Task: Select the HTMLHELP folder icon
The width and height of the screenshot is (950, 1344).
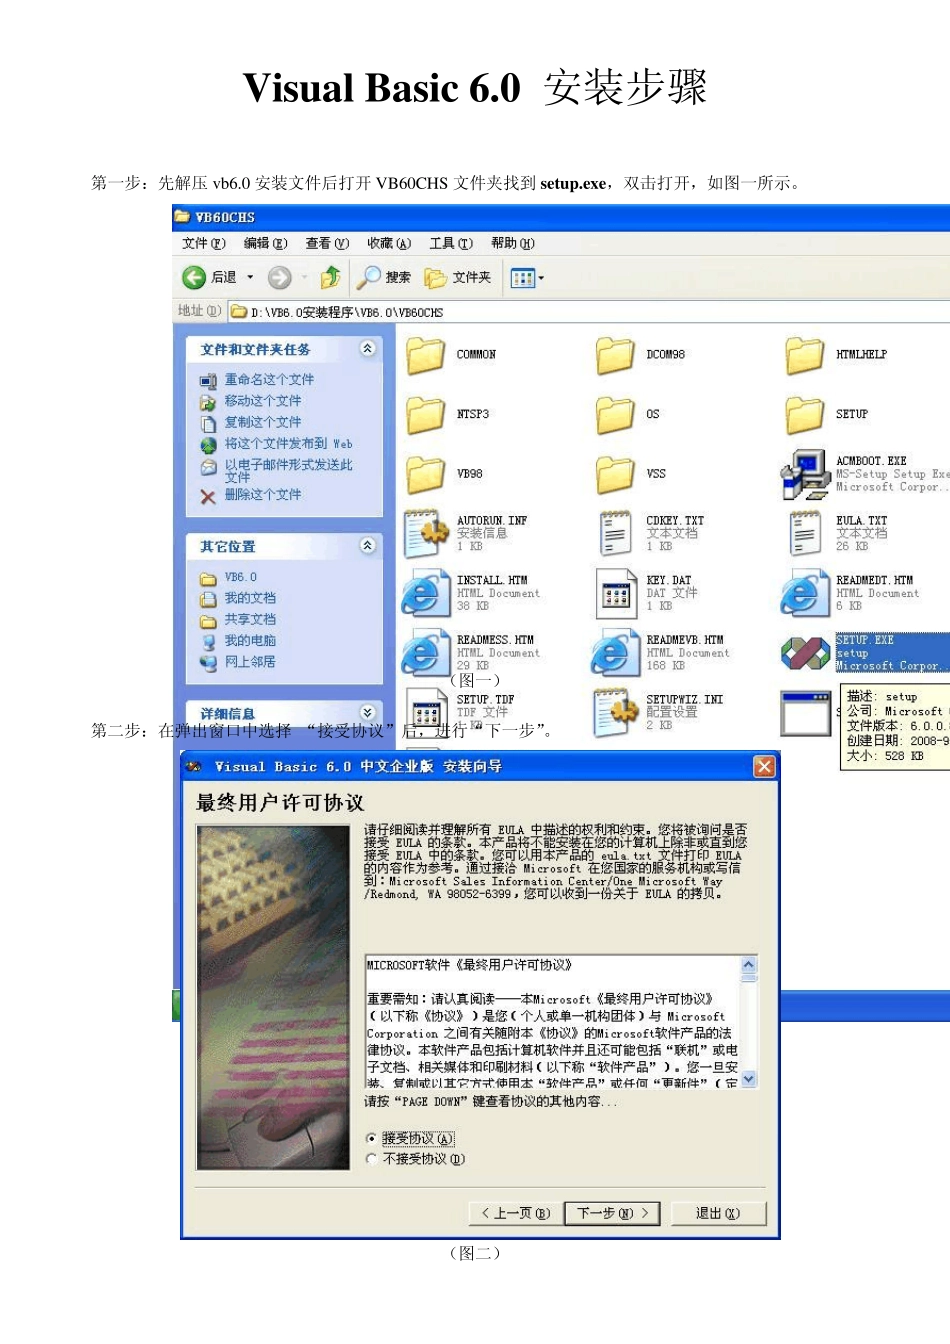Action: pyautogui.click(x=804, y=355)
